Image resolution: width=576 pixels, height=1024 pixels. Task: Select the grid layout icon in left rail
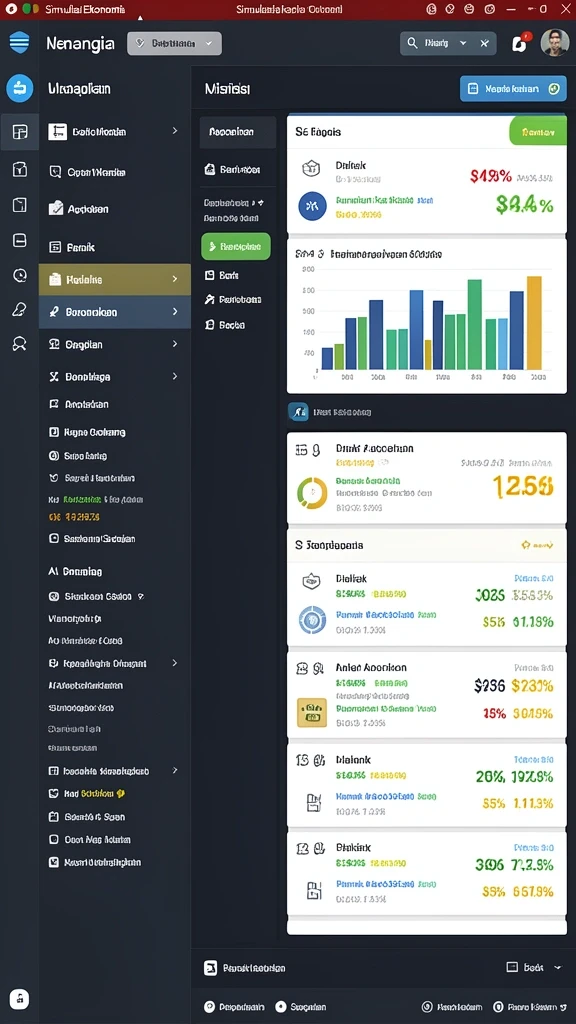coord(20,132)
